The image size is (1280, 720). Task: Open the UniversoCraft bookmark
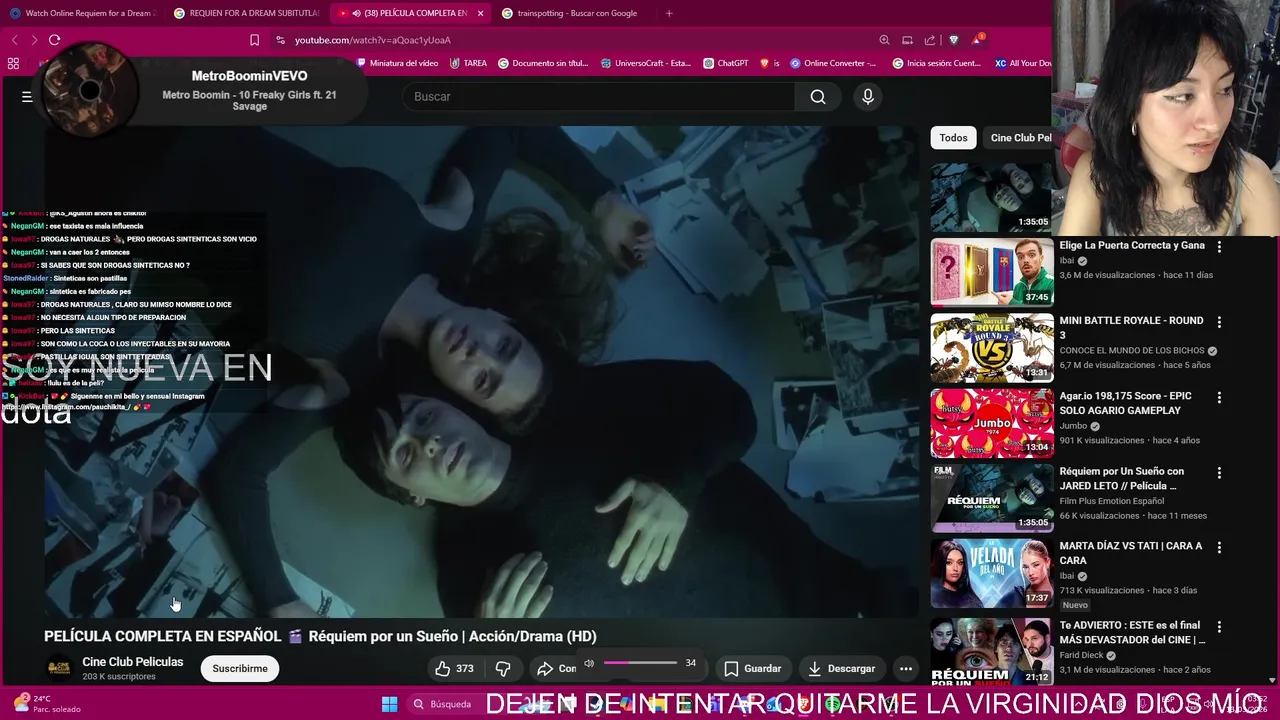tap(646, 63)
